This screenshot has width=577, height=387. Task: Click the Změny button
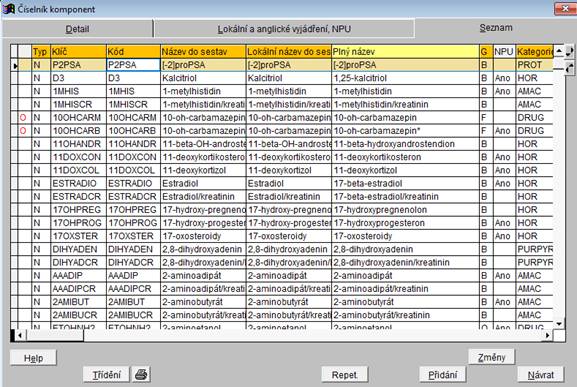[492, 357]
